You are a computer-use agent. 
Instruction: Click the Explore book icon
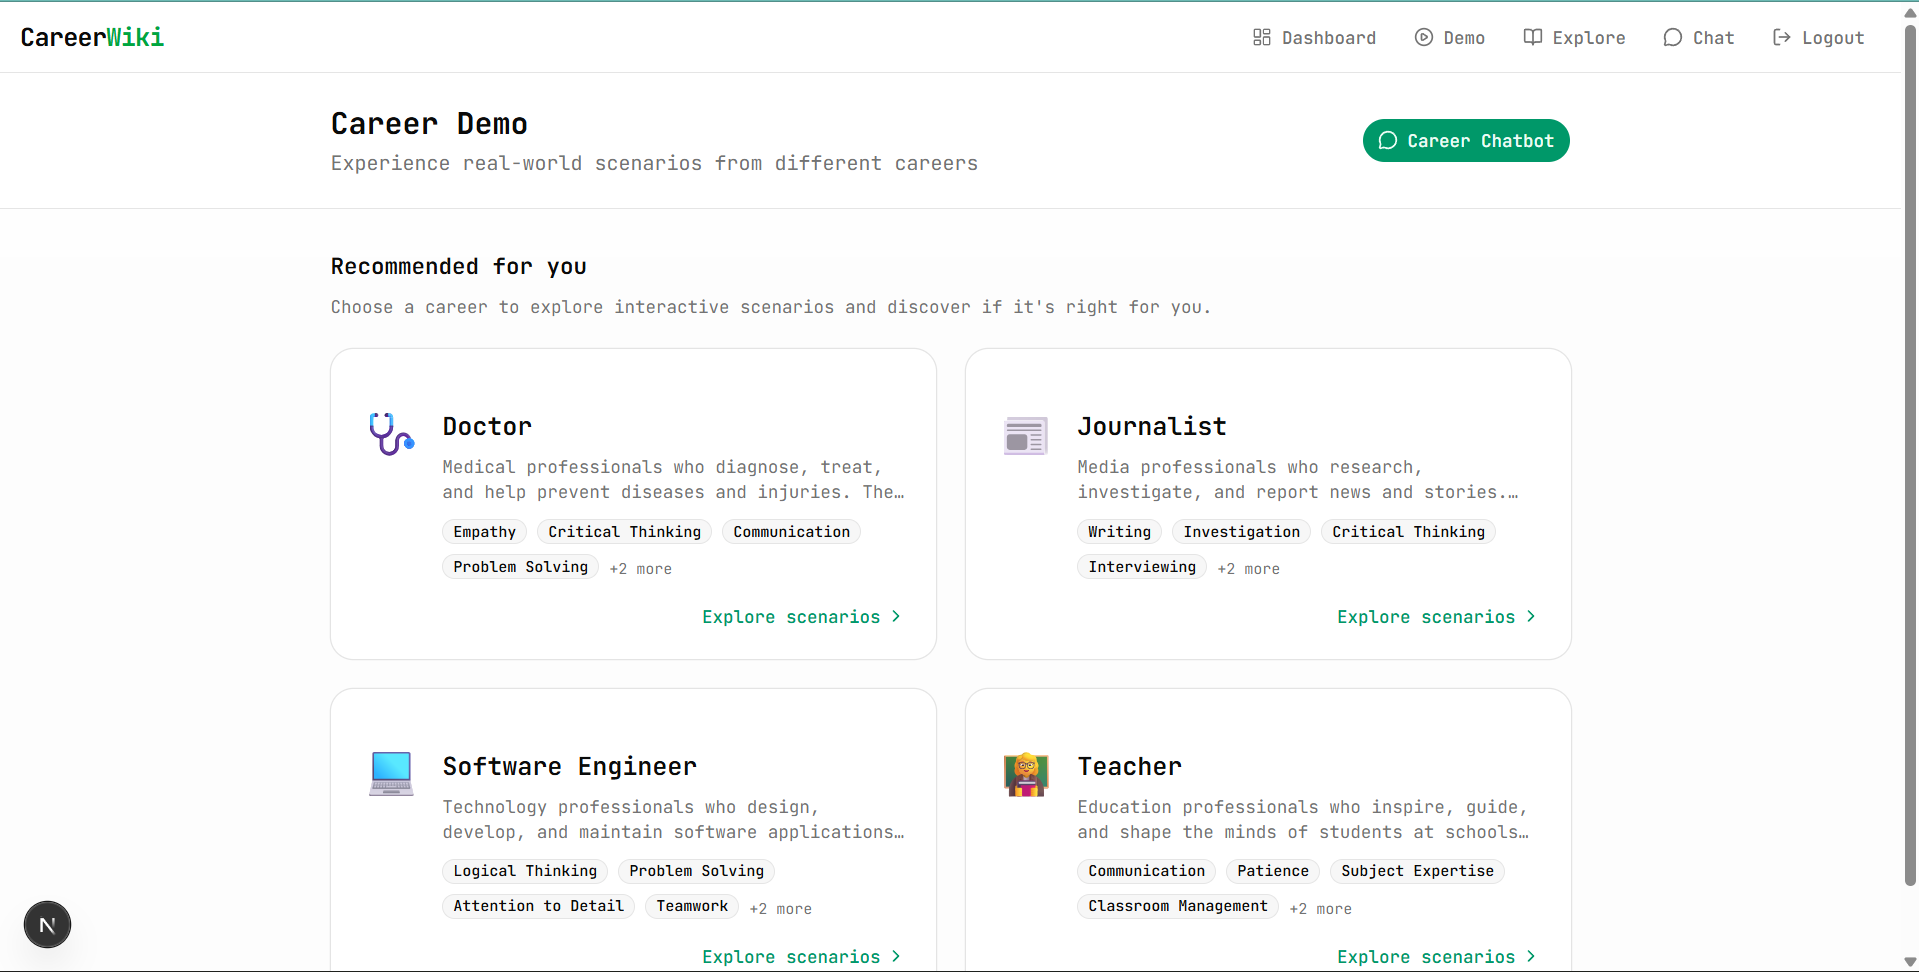coord(1533,37)
